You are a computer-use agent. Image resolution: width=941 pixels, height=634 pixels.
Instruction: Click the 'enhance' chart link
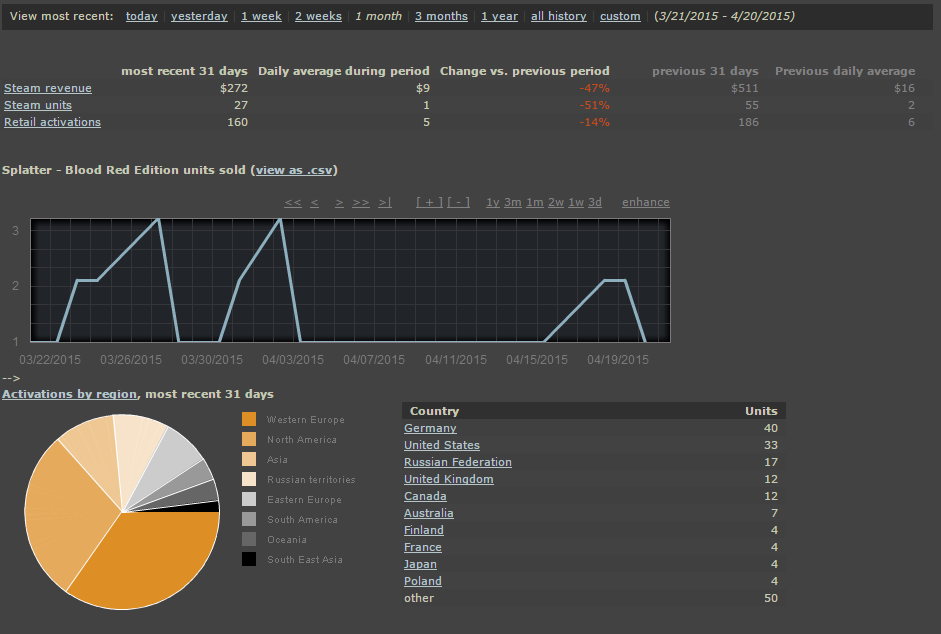click(646, 202)
